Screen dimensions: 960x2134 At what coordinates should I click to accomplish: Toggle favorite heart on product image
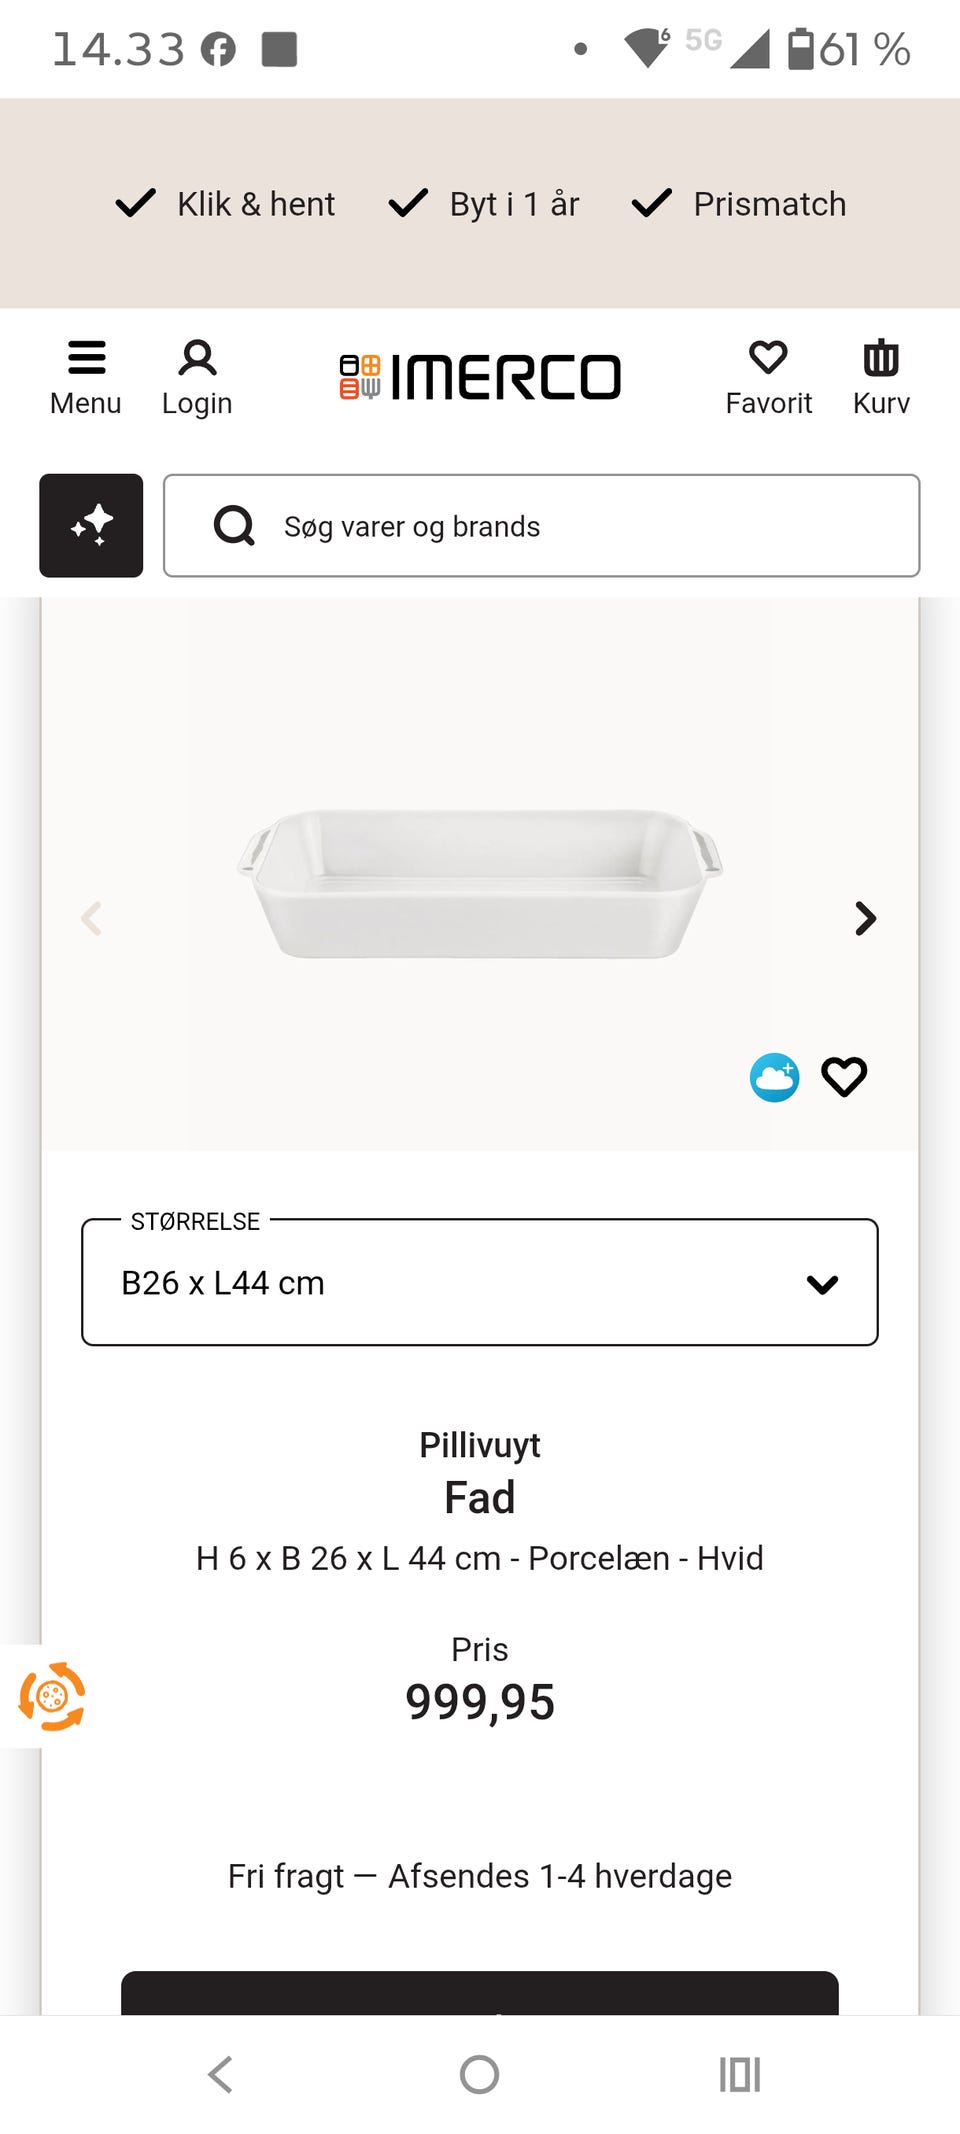pyautogui.click(x=844, y=1077)
